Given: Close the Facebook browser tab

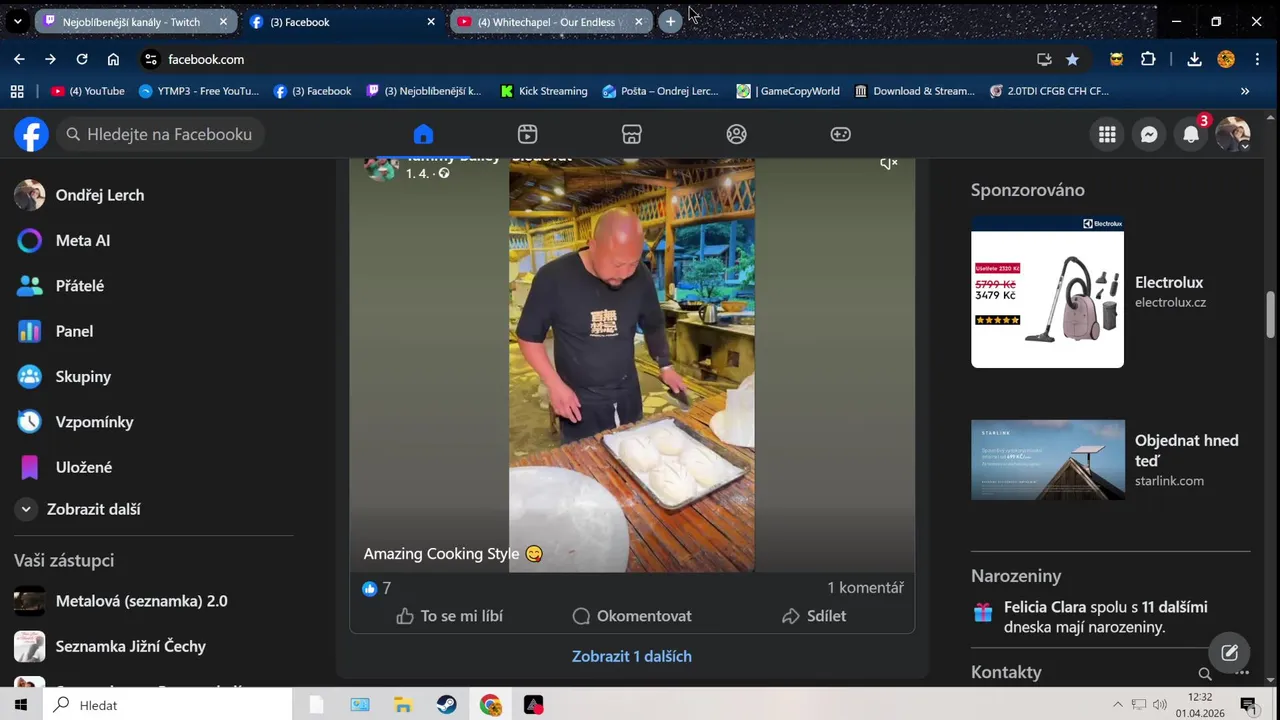Looking at the screenshot, I should pos(431,21).
